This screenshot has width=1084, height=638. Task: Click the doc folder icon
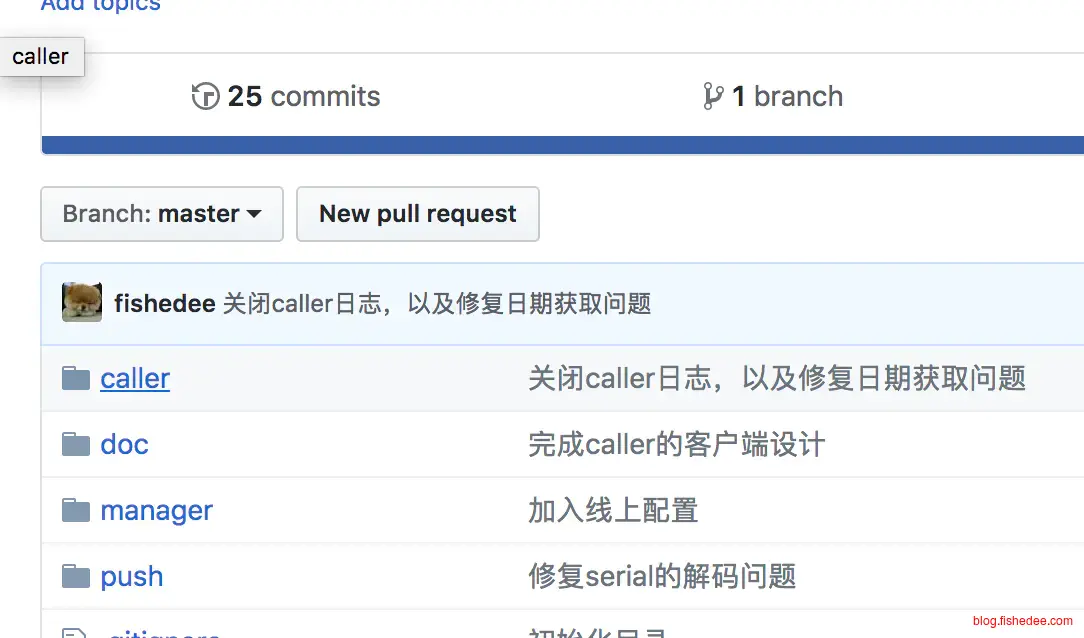(x=76, y=444)
